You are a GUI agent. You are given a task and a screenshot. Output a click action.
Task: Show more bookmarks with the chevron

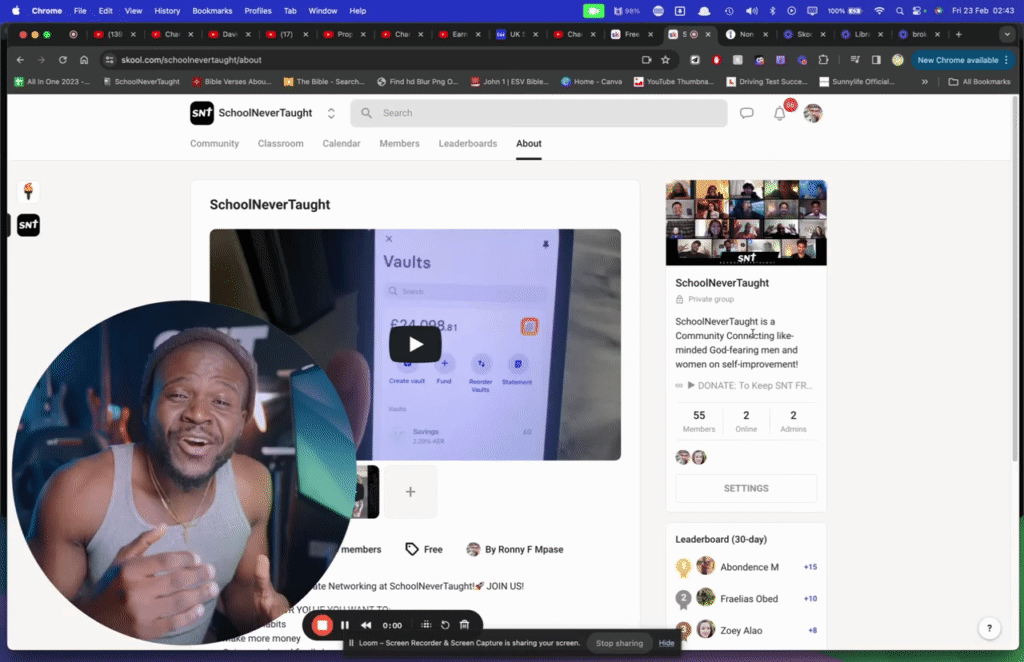[925, 82]
